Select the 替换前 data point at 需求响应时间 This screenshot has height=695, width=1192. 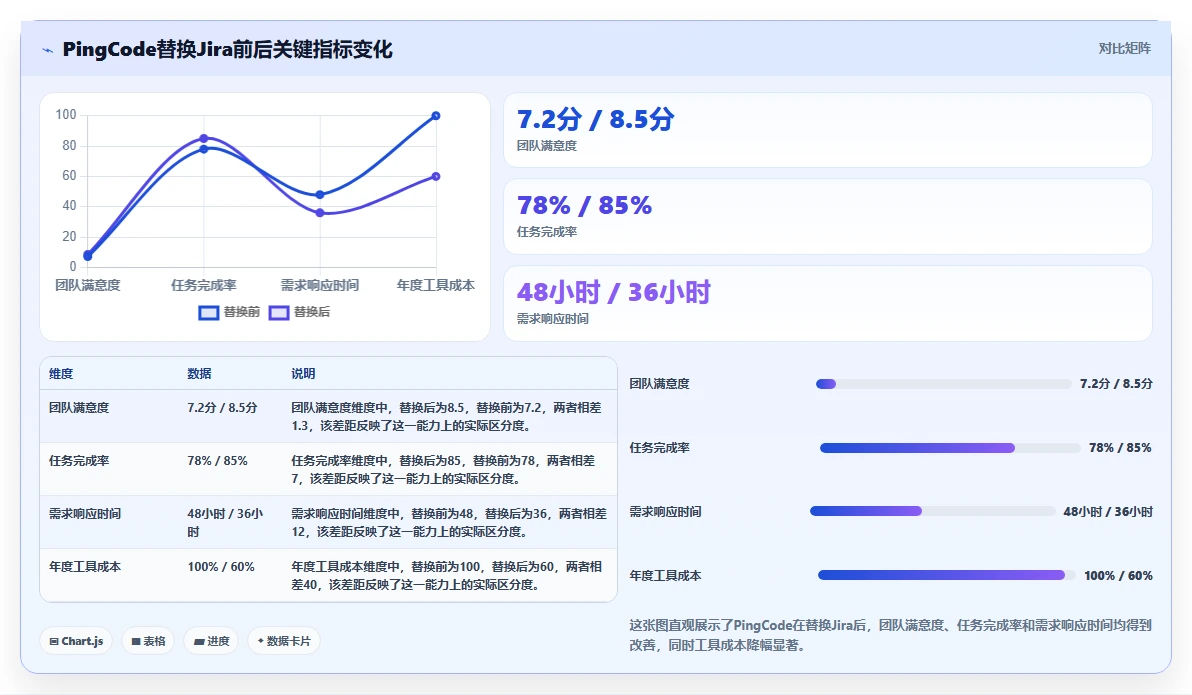coord(320,195)
